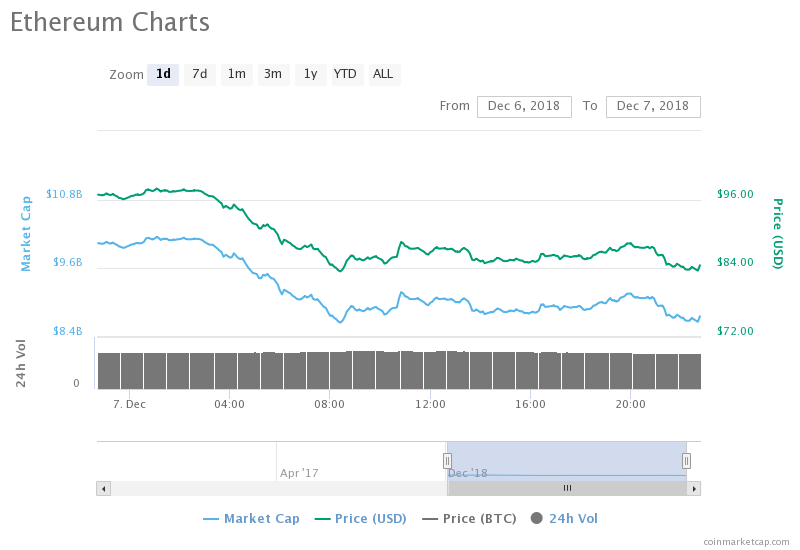Set zoom range to 1m
The image size is (800, 550).
click(237, 74)
